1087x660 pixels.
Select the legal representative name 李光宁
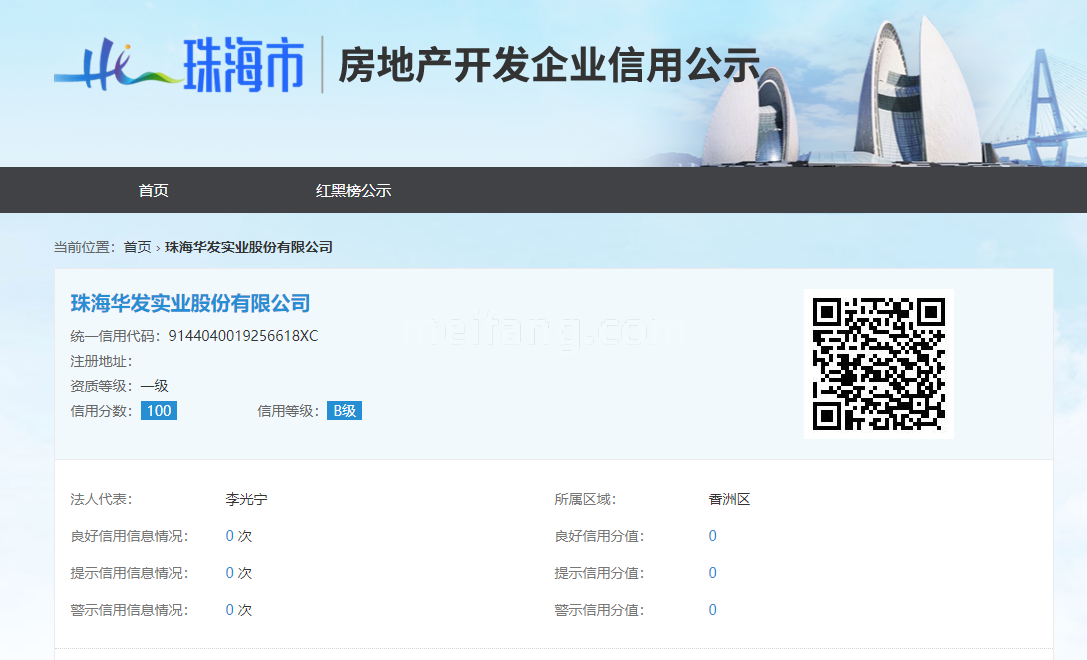click(246, 499)
